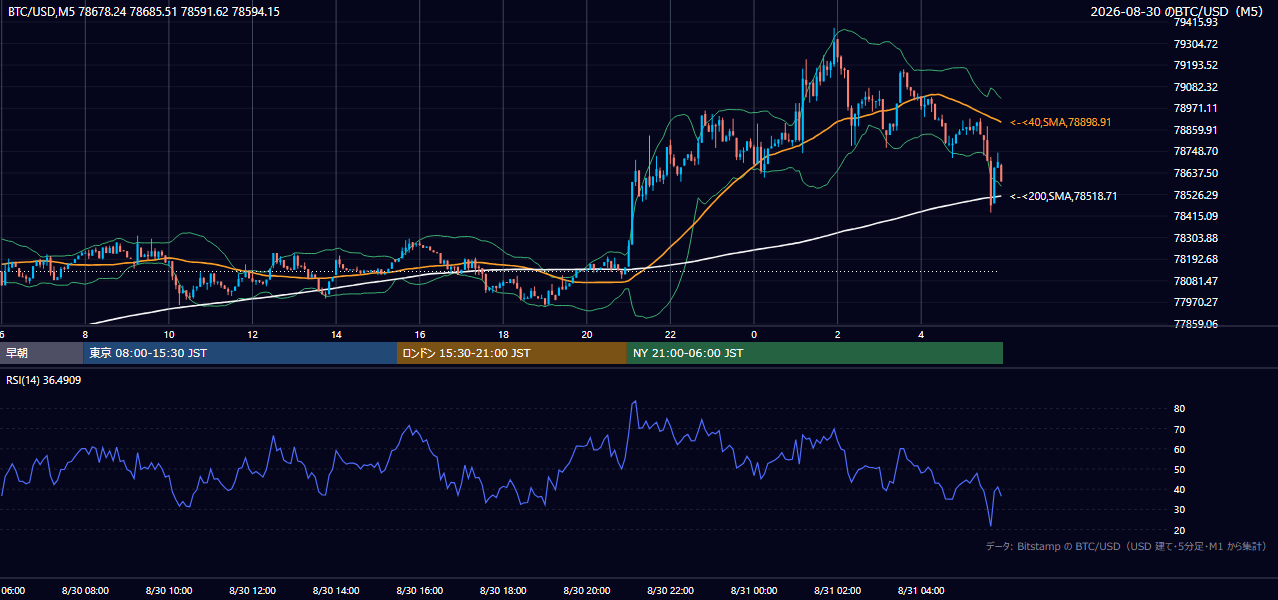Click the 8/31 02:00 date label

(x=838, y=591)
